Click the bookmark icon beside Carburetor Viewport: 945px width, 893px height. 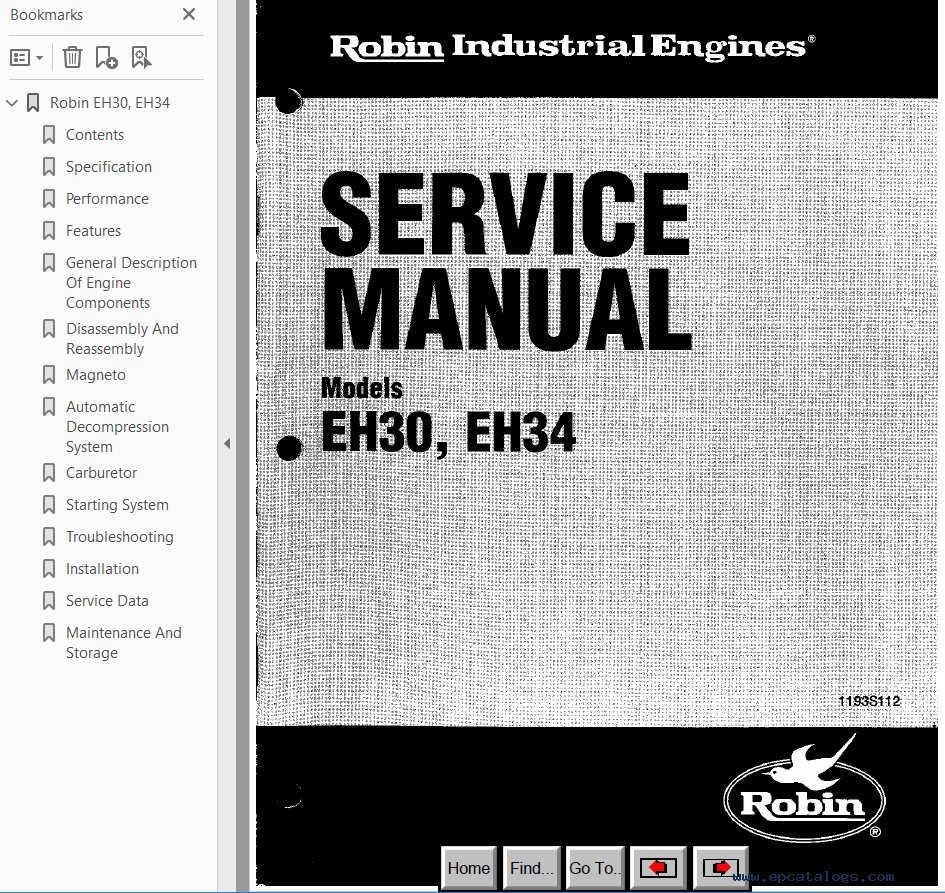49,473
